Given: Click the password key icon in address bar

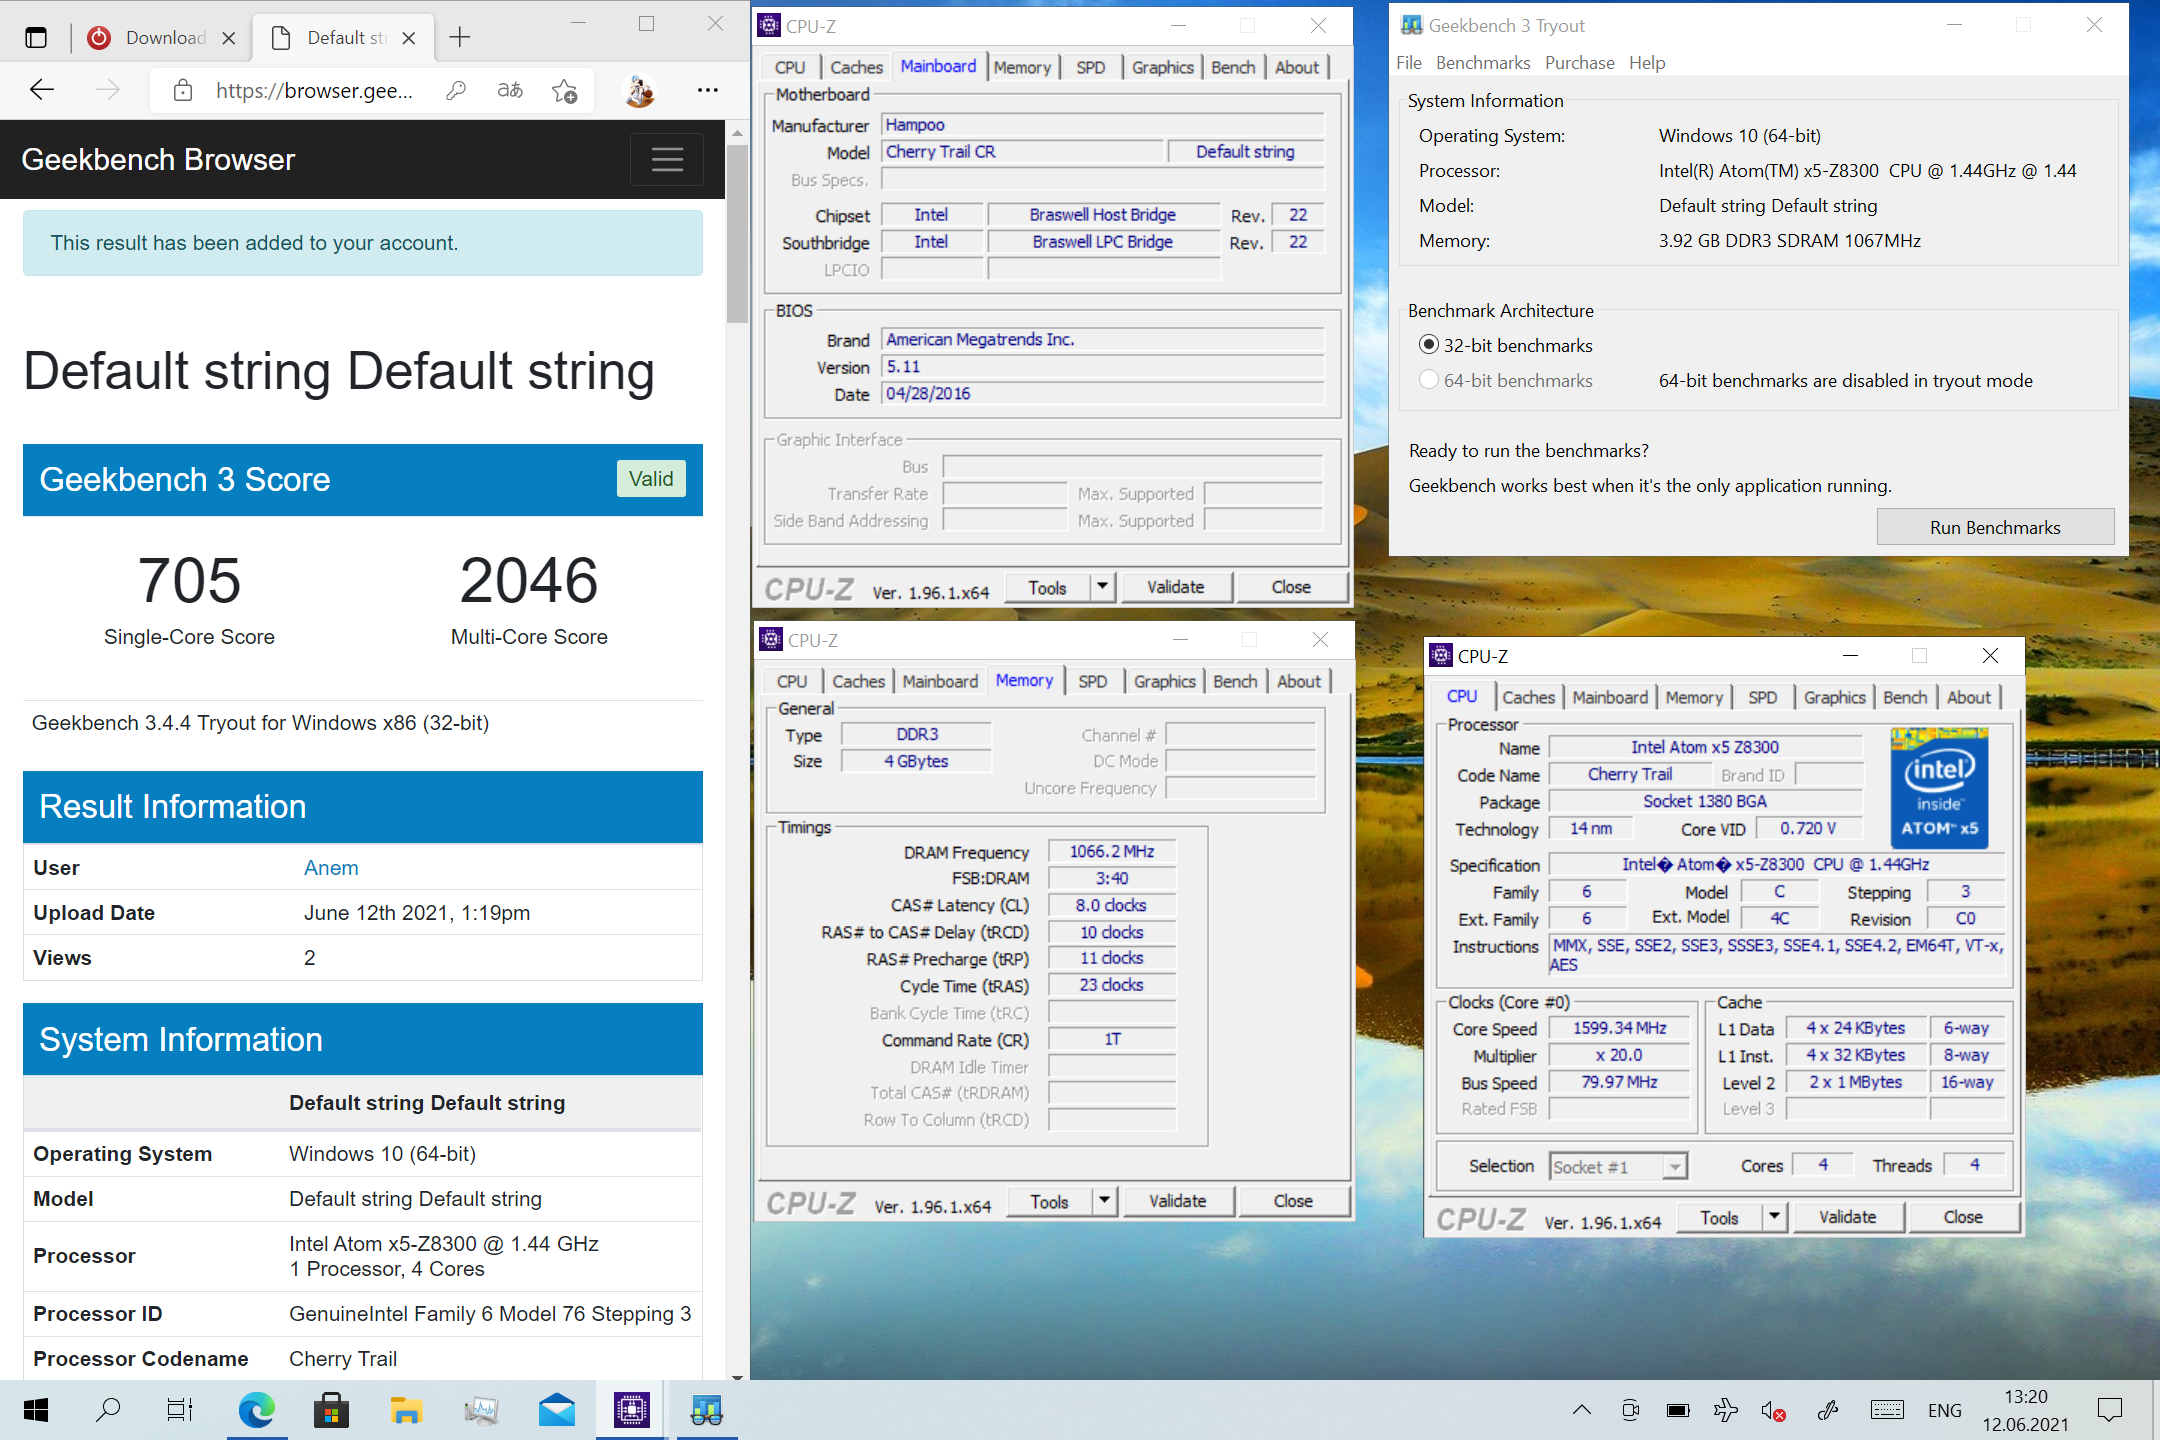Looking at the screenshot, I should tap(456, 91).
